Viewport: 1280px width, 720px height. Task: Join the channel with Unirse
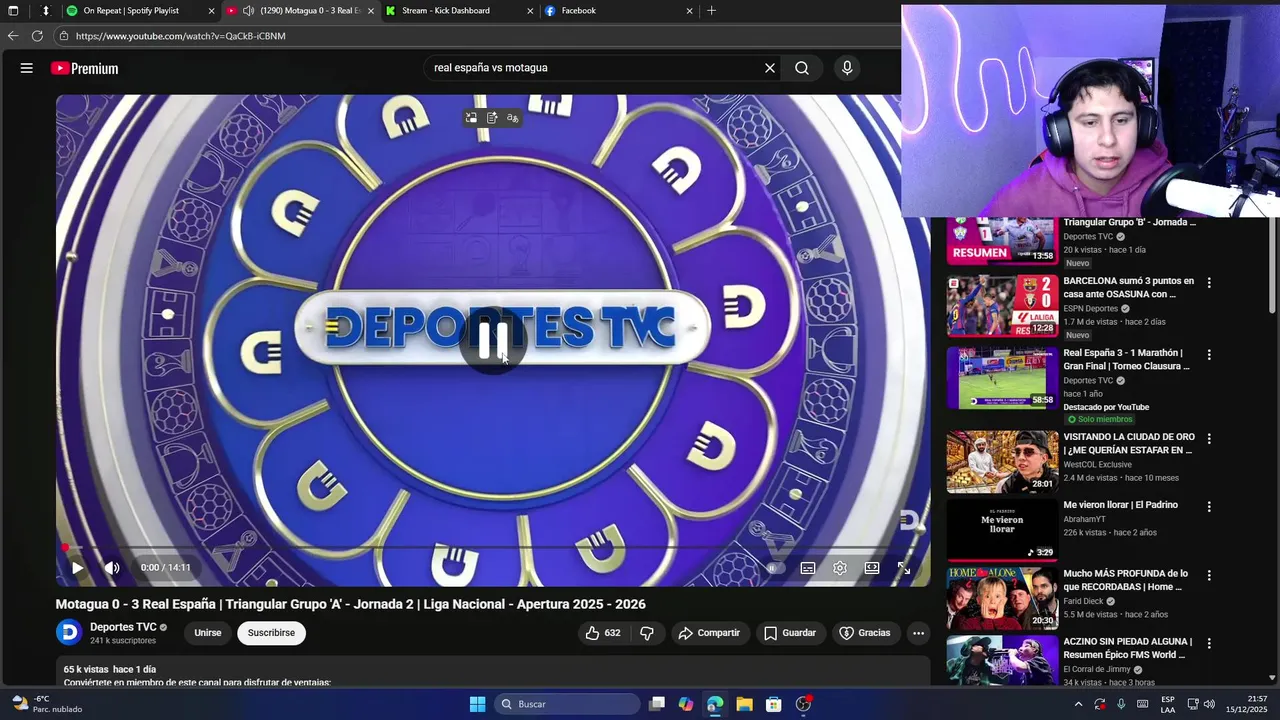[208, 633]
